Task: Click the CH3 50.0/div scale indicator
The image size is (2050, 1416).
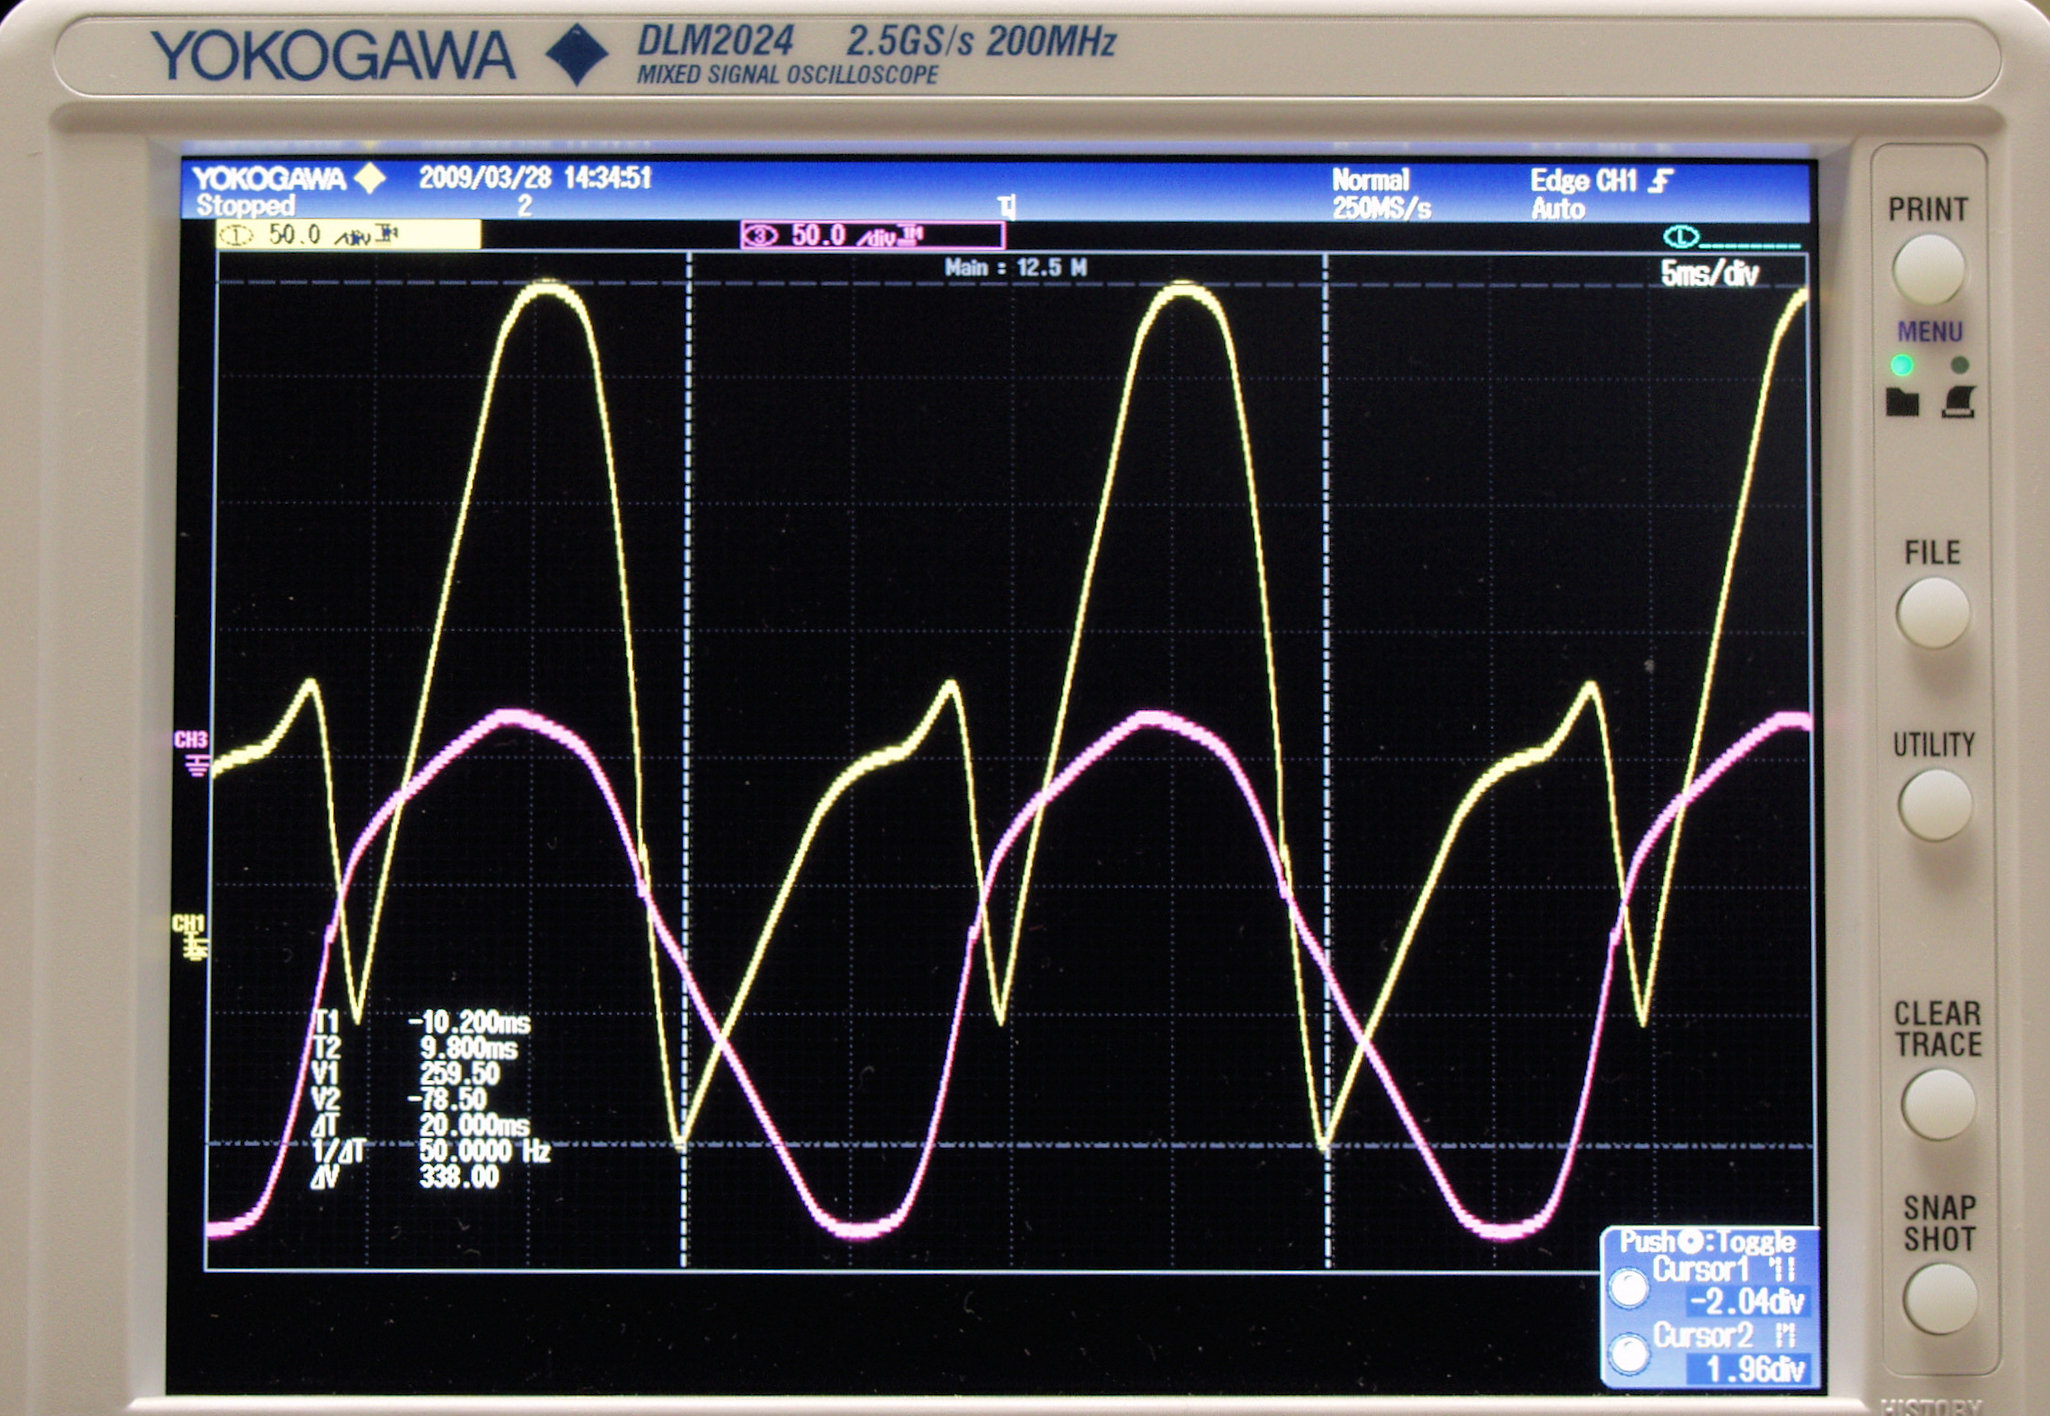Action: [x=872, y=236]
